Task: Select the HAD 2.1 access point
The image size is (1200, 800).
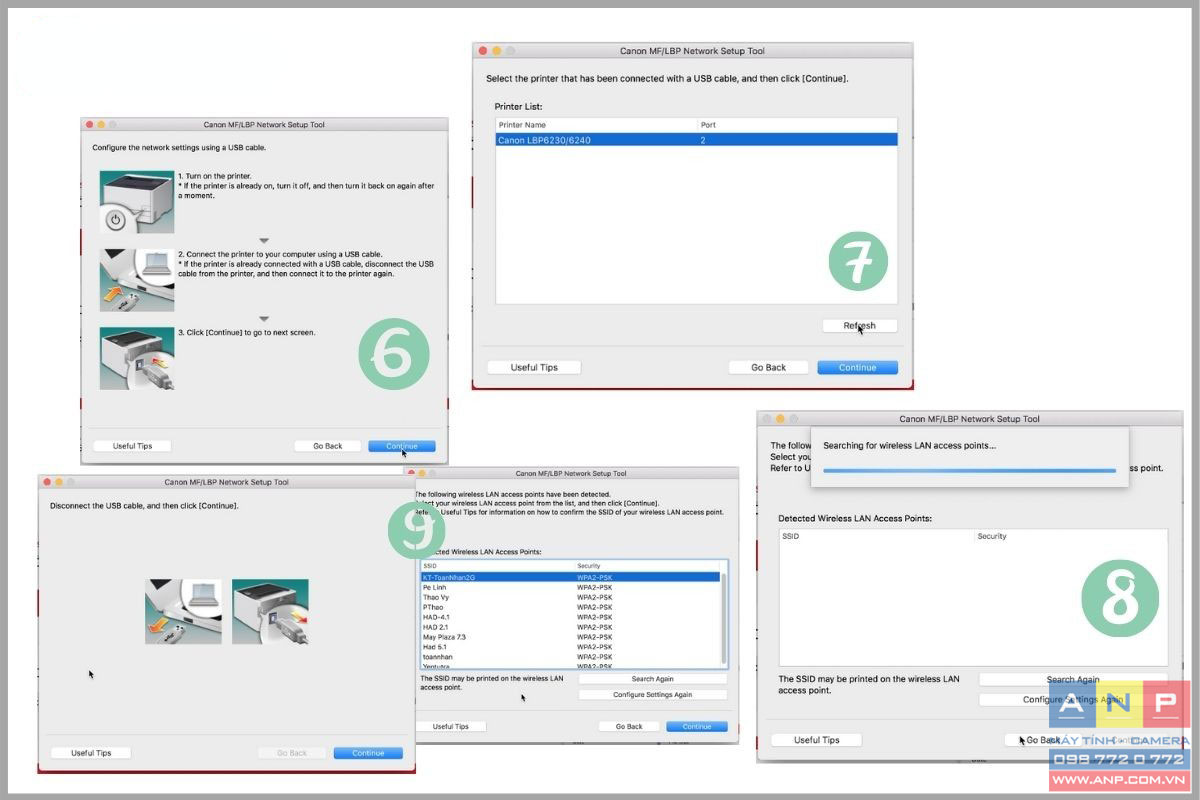Action: click(570, 627)
